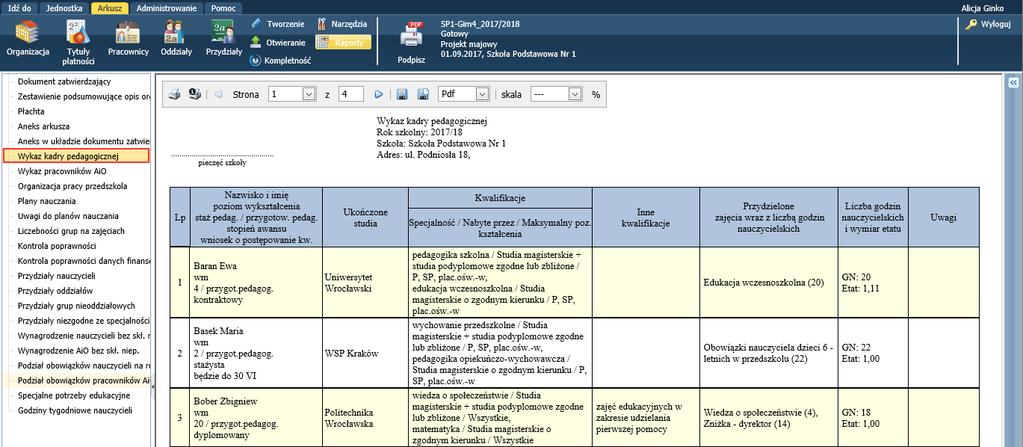
Task: Open Plany nauczania report
Action: [x=47, y=201]
